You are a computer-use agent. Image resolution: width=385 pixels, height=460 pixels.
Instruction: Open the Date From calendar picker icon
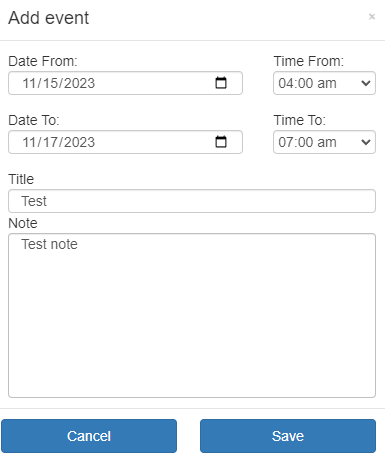click(221, 83)
